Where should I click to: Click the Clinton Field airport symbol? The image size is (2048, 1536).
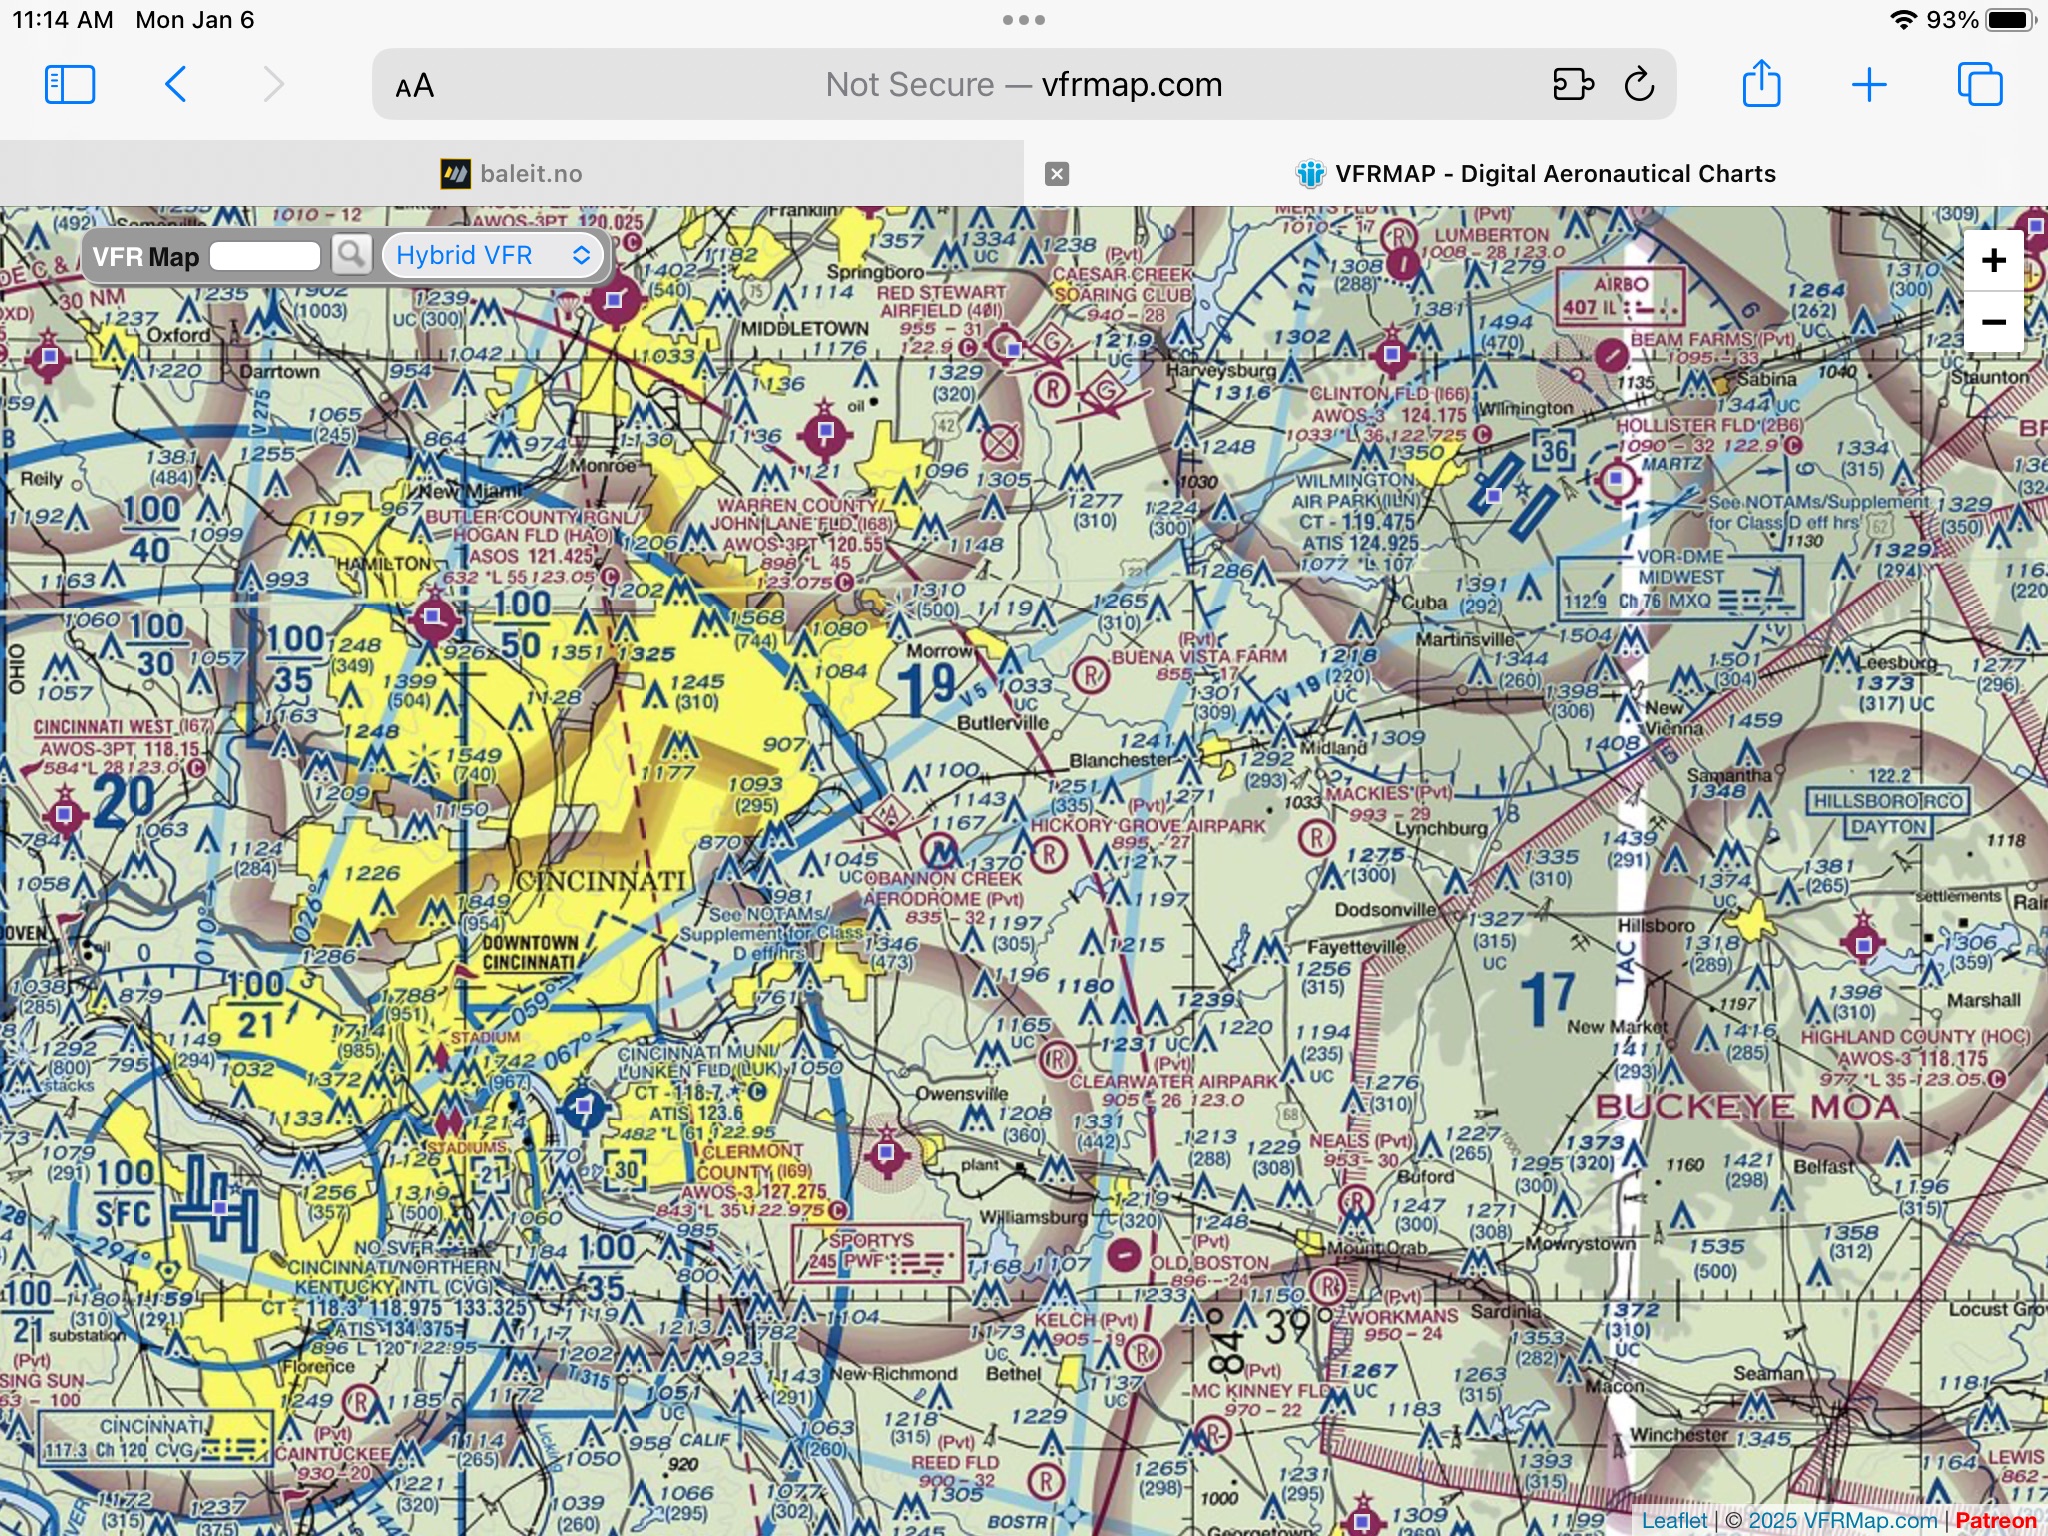pyautogui.click(x=1392, y=353)
